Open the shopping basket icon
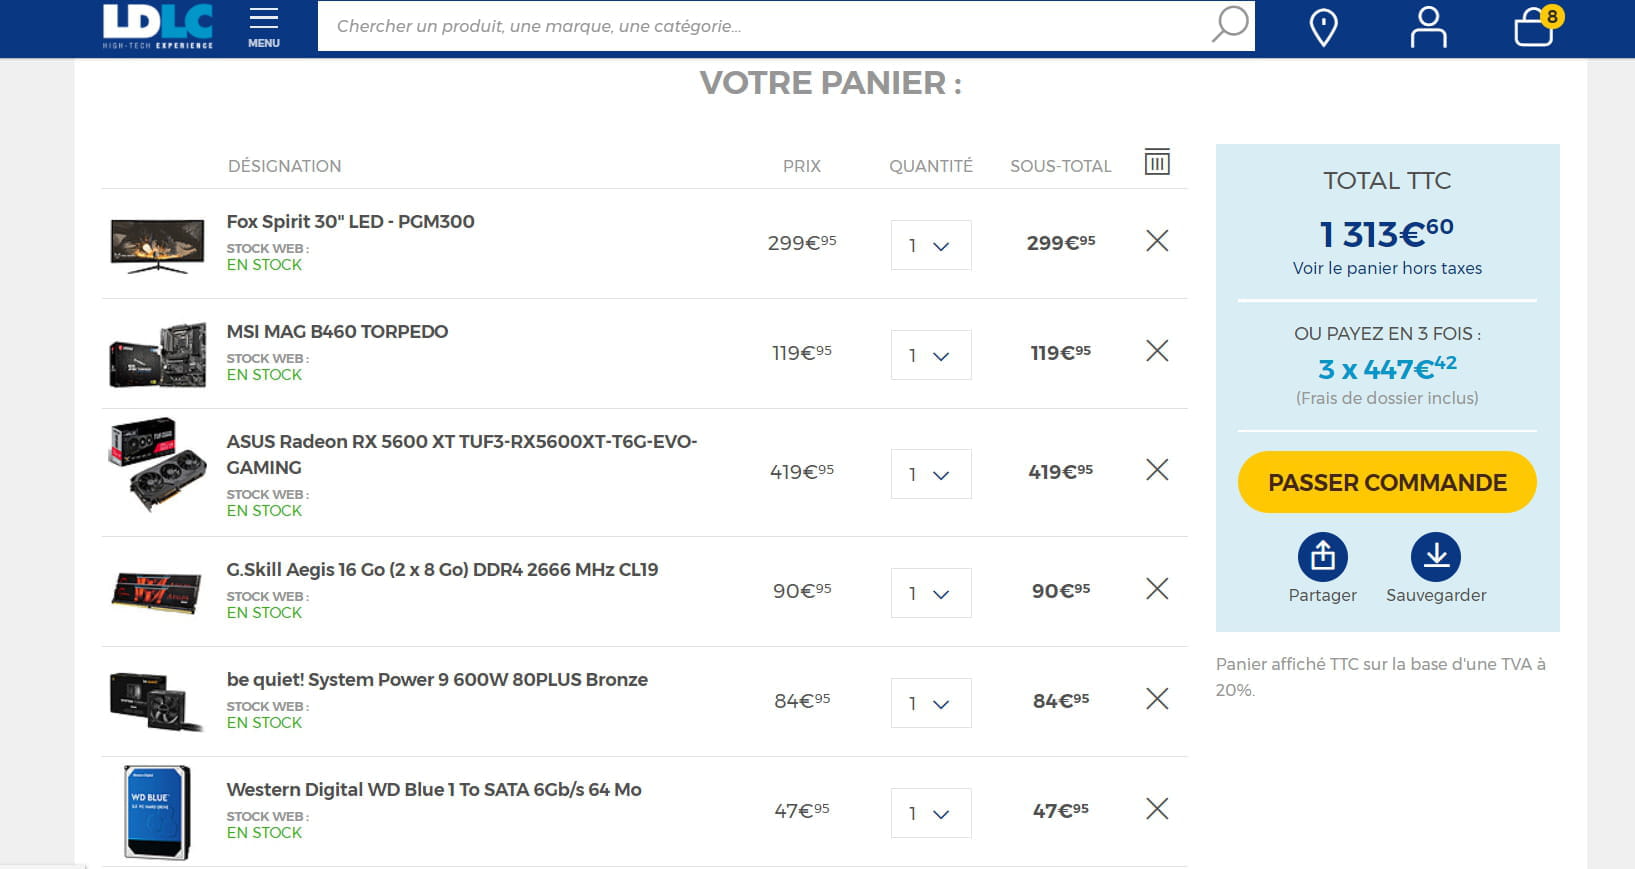This screenshot has height=869, width=1635. click(1537, 26)
